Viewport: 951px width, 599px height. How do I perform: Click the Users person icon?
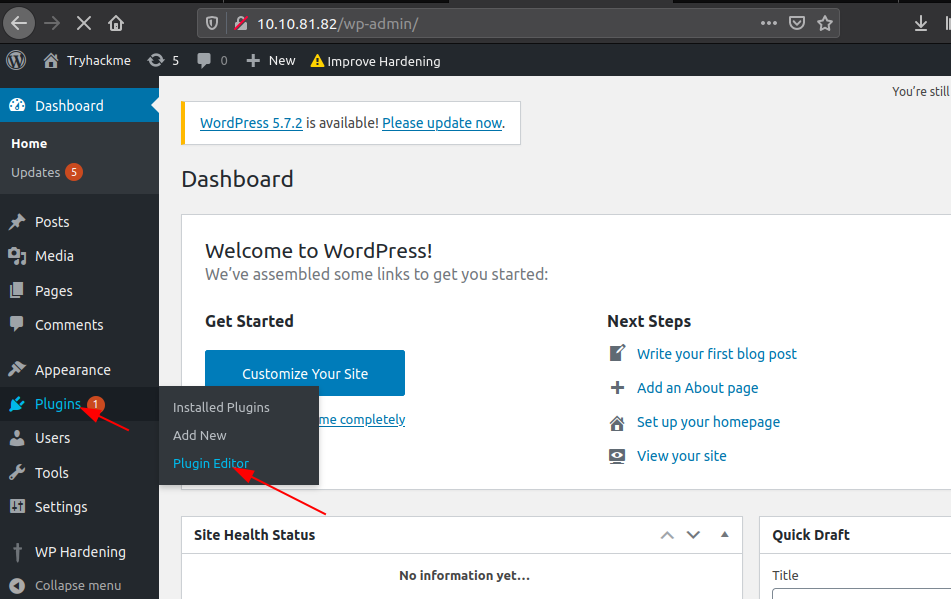tap(17, 438)
